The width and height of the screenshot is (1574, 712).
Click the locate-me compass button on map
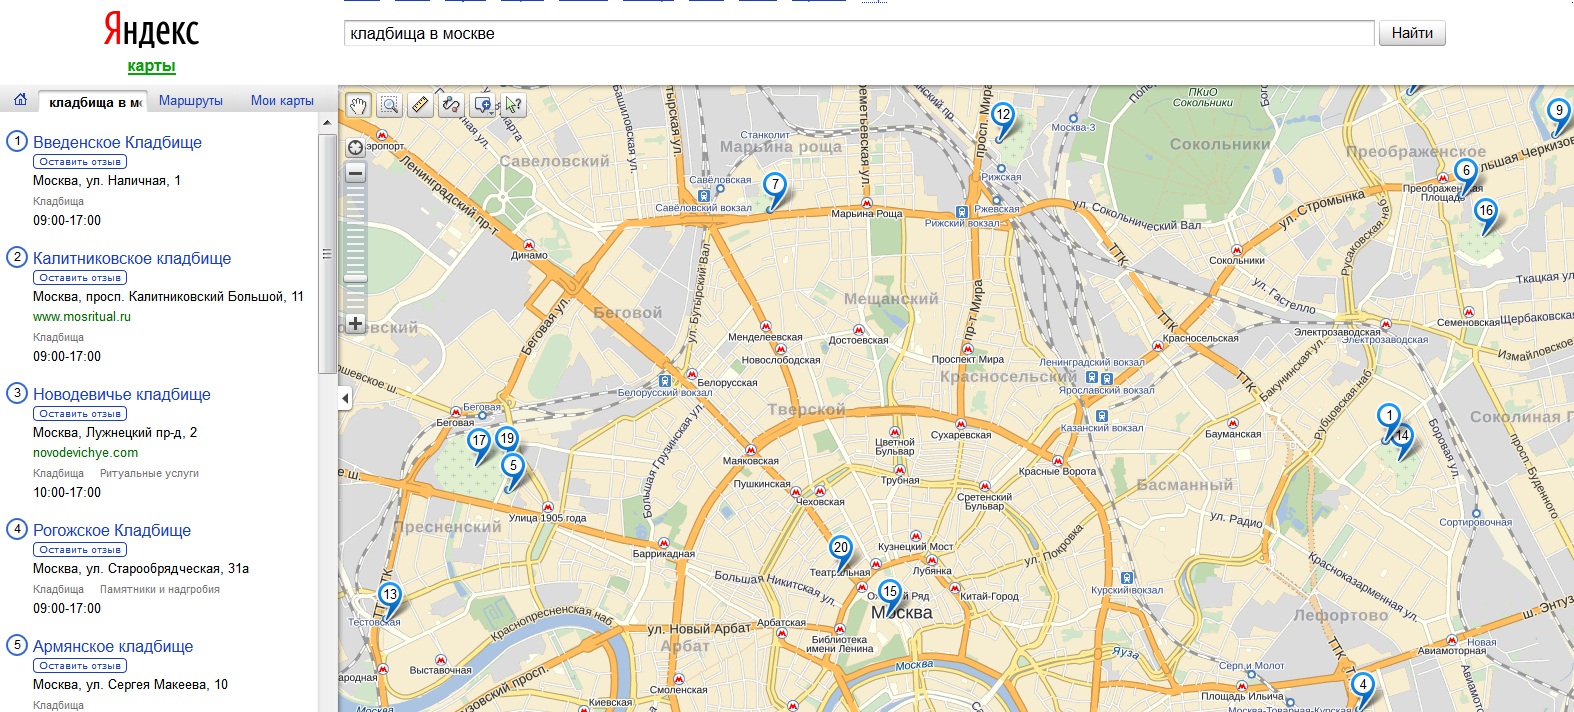pyautogui.click(x=355, y=147)
